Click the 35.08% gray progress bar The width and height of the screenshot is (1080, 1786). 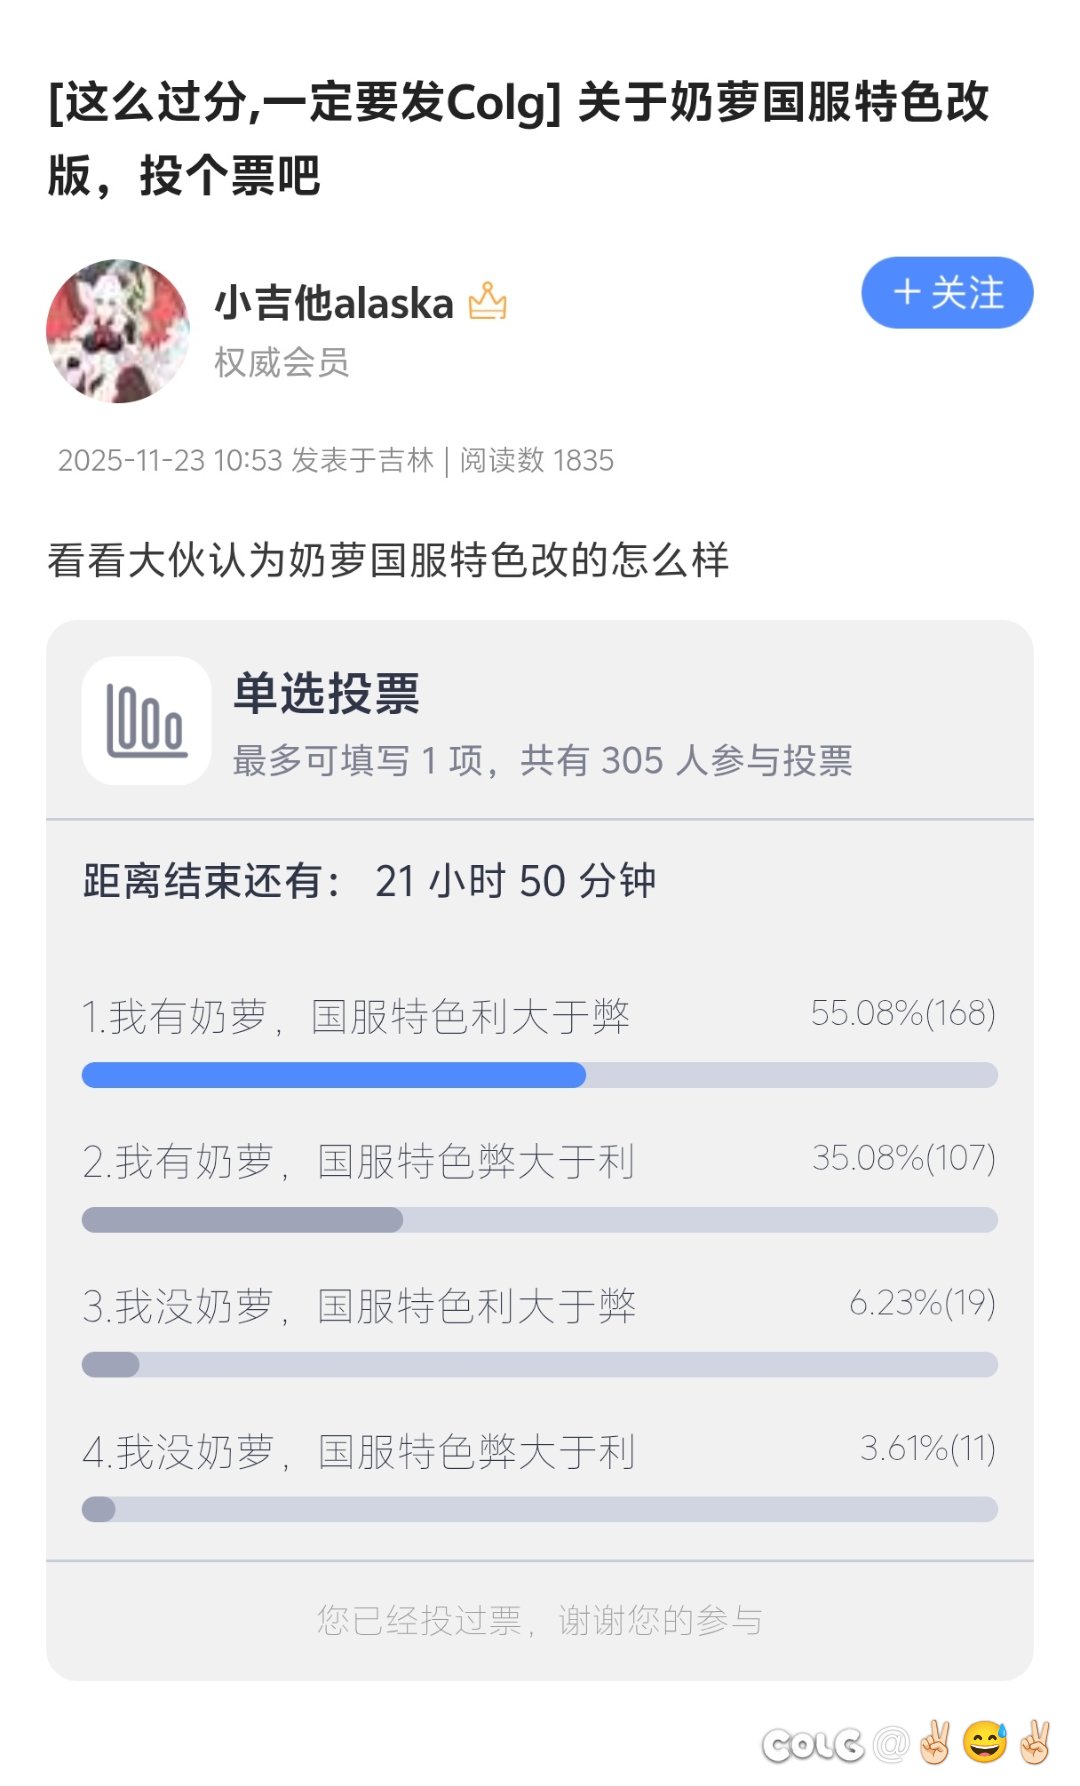click(x=242, y=1220)
